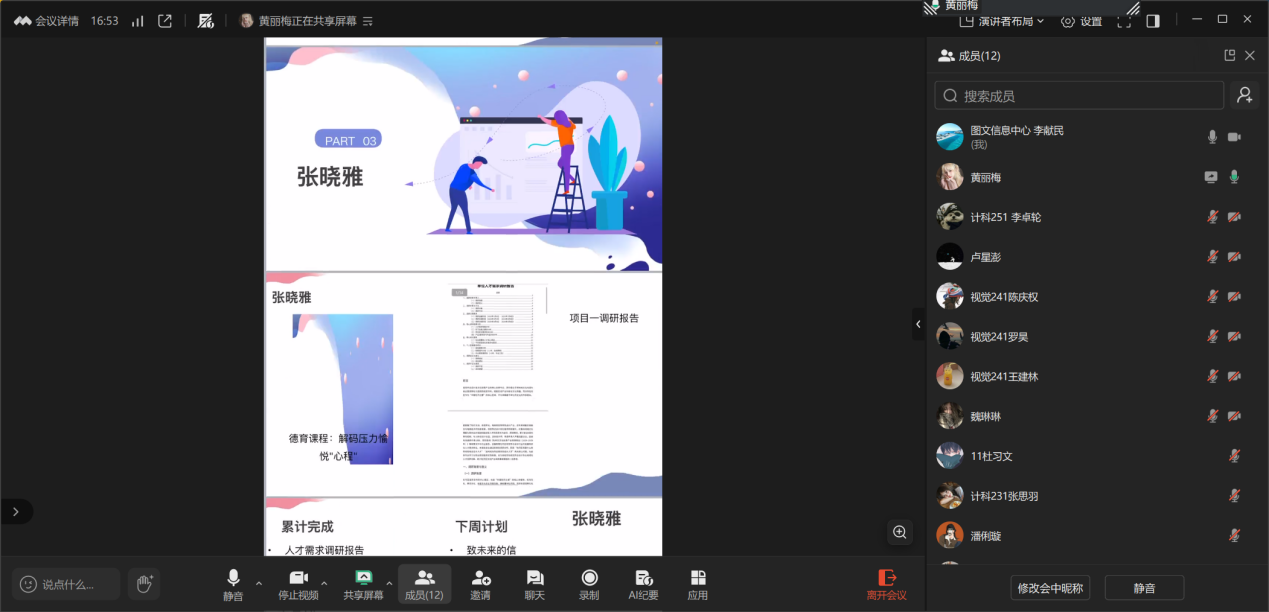Open the 演讲者布局 layout dropdown

tap(1002, 21)
